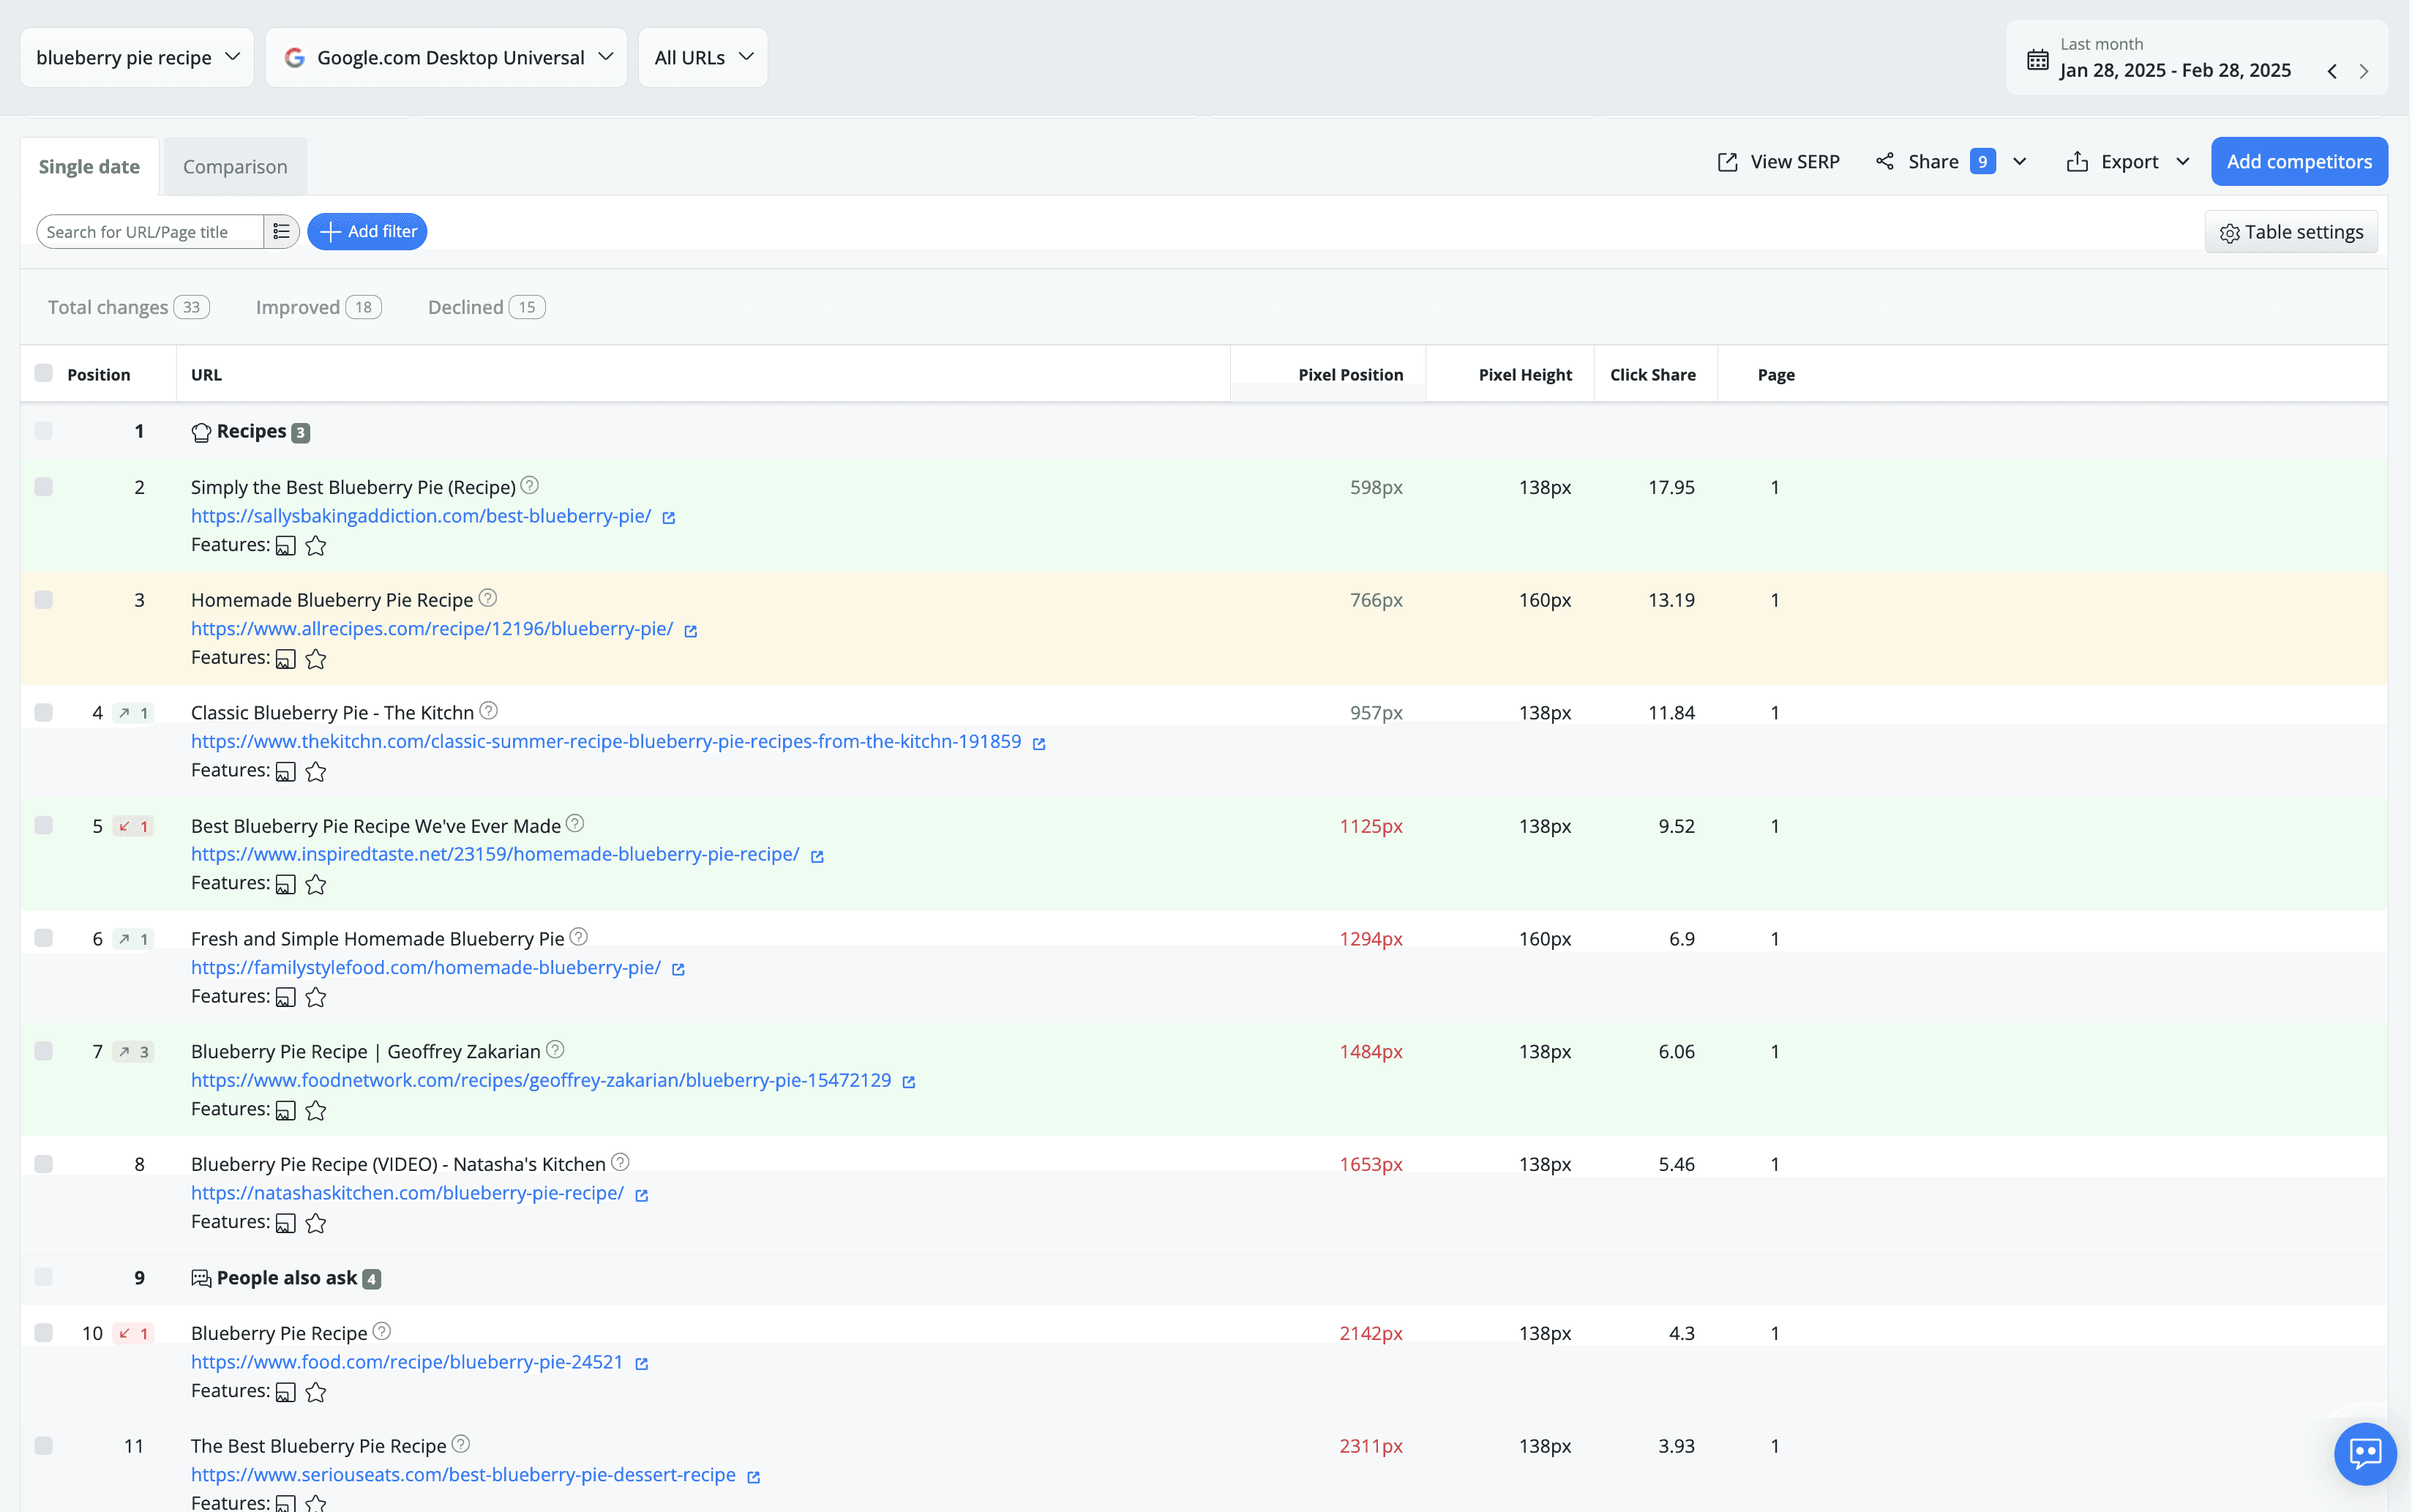Image resolution: width=2412 pixels, height=1512 pixels.
Task: Click star feature icon in Kitchn row
Action: click(x=316, y=771)
